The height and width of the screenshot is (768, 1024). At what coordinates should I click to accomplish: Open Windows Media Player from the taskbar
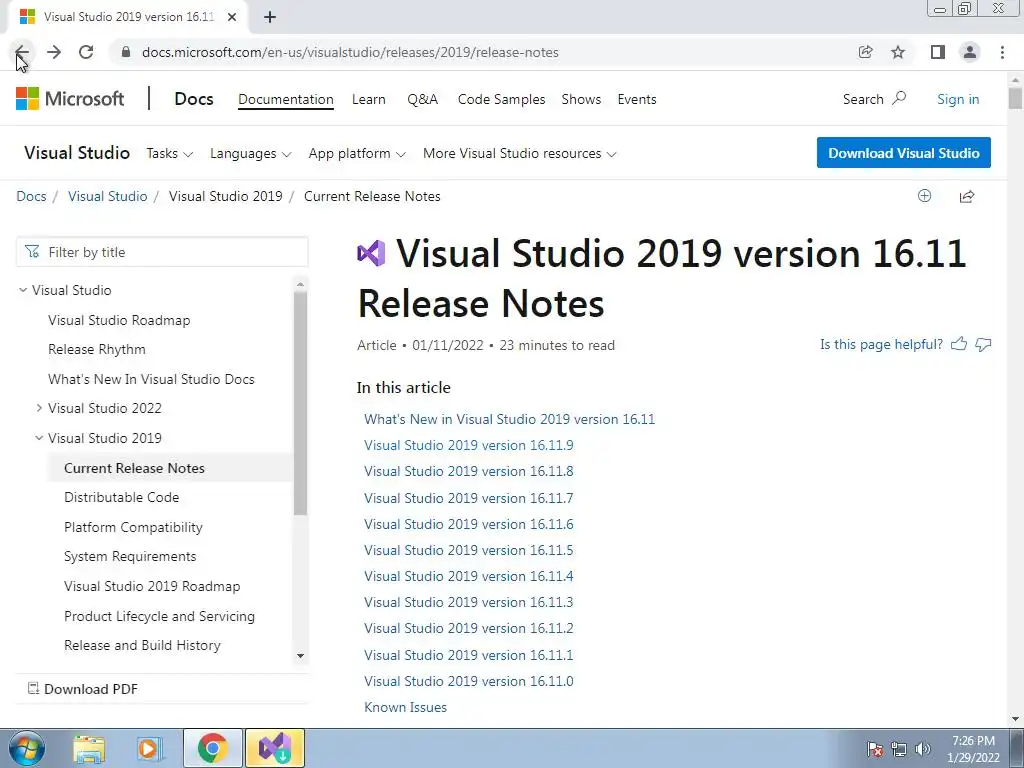(x=150, y=748)
